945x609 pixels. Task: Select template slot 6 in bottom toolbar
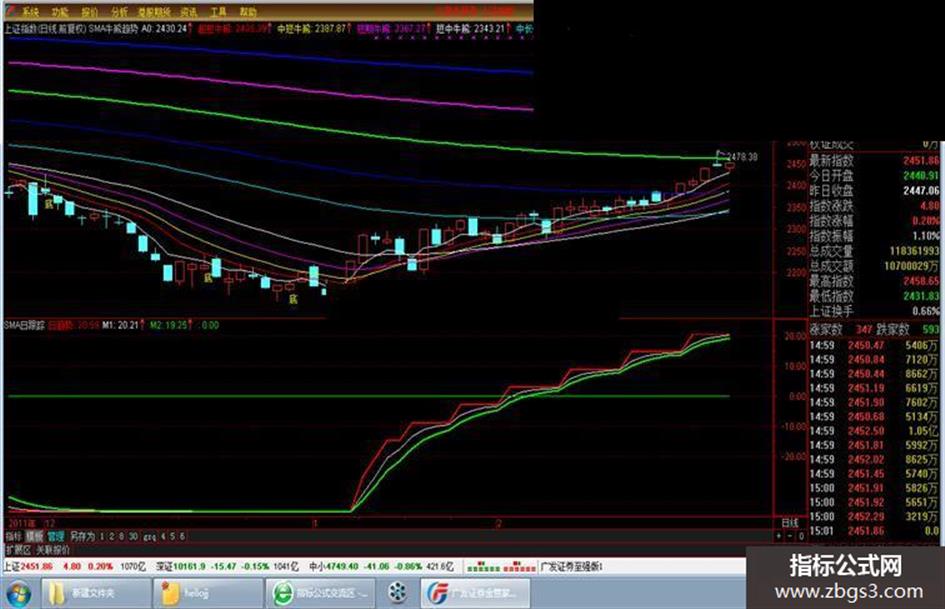click(182, 536)
